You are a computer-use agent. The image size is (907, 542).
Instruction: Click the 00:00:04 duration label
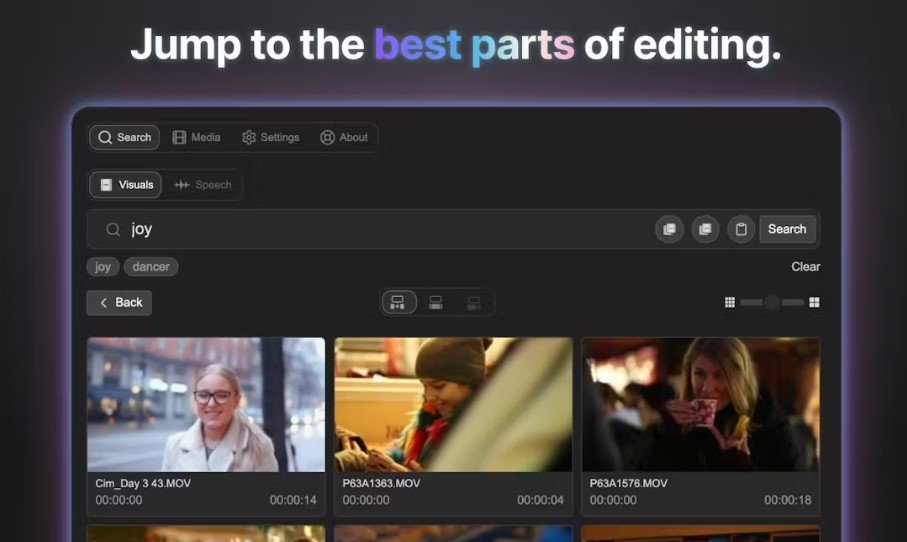point(540,500)
